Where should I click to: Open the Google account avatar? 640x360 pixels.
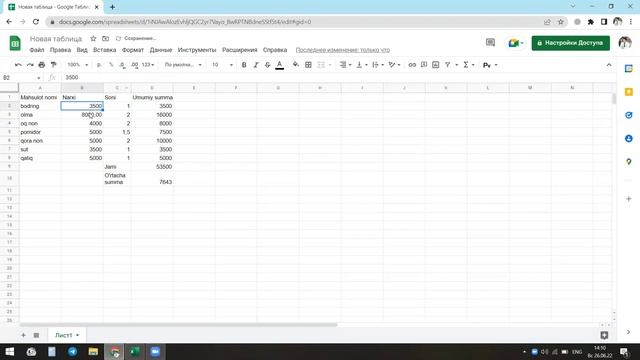coord(624,42)
